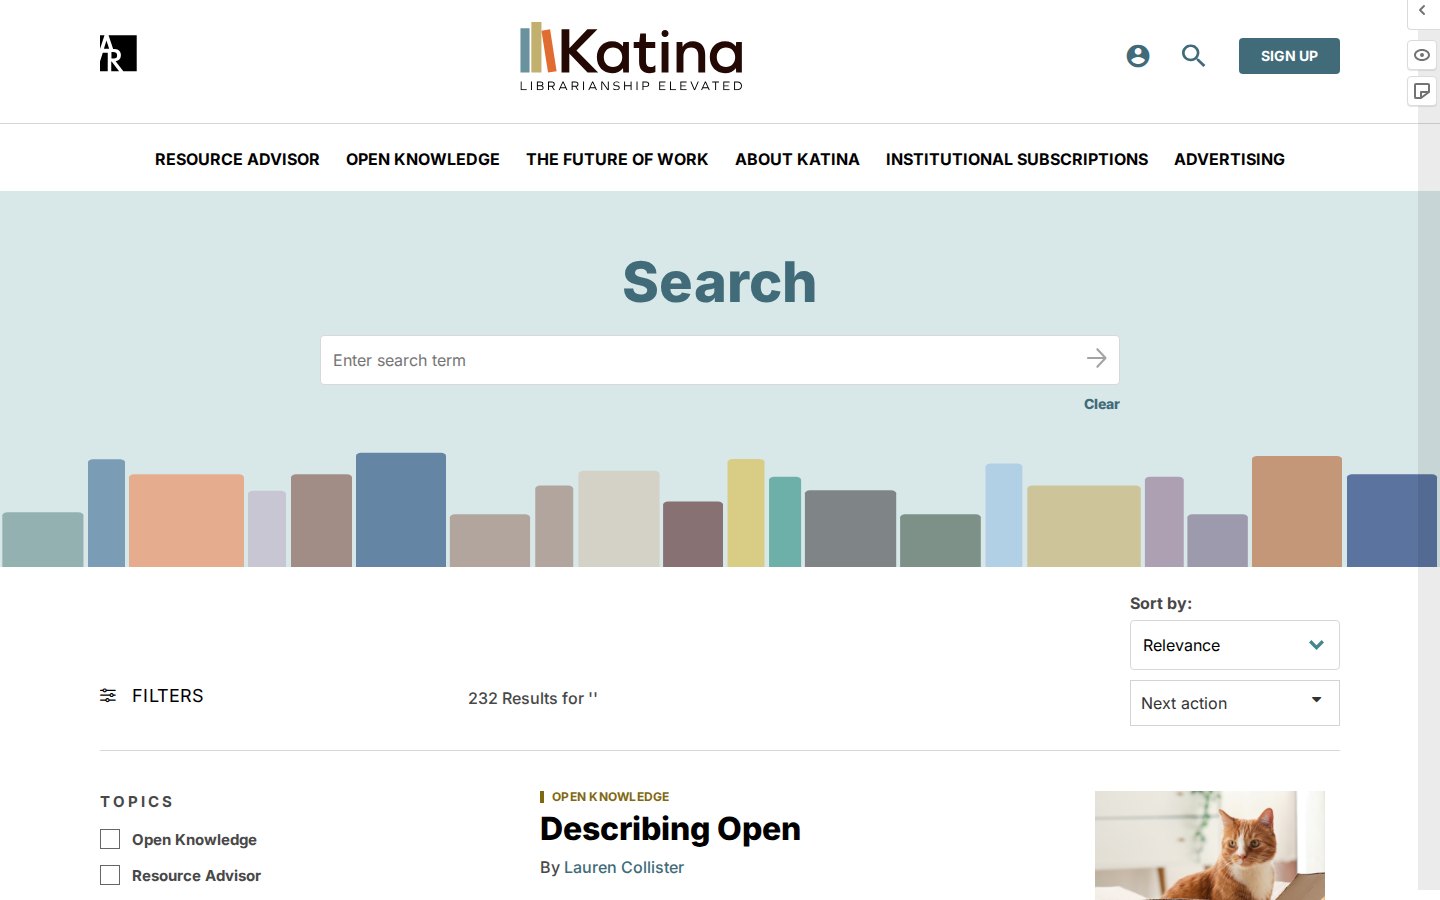Open the Resource Advisor menu item
The height and width of the screenshot is (900, 1440).
(237, 159)
